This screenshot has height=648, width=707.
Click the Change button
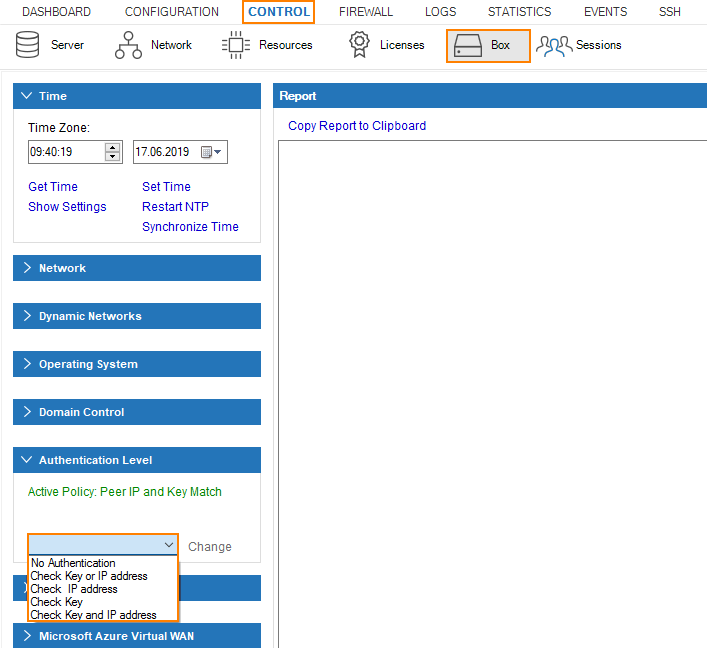[x=210, y=547]
